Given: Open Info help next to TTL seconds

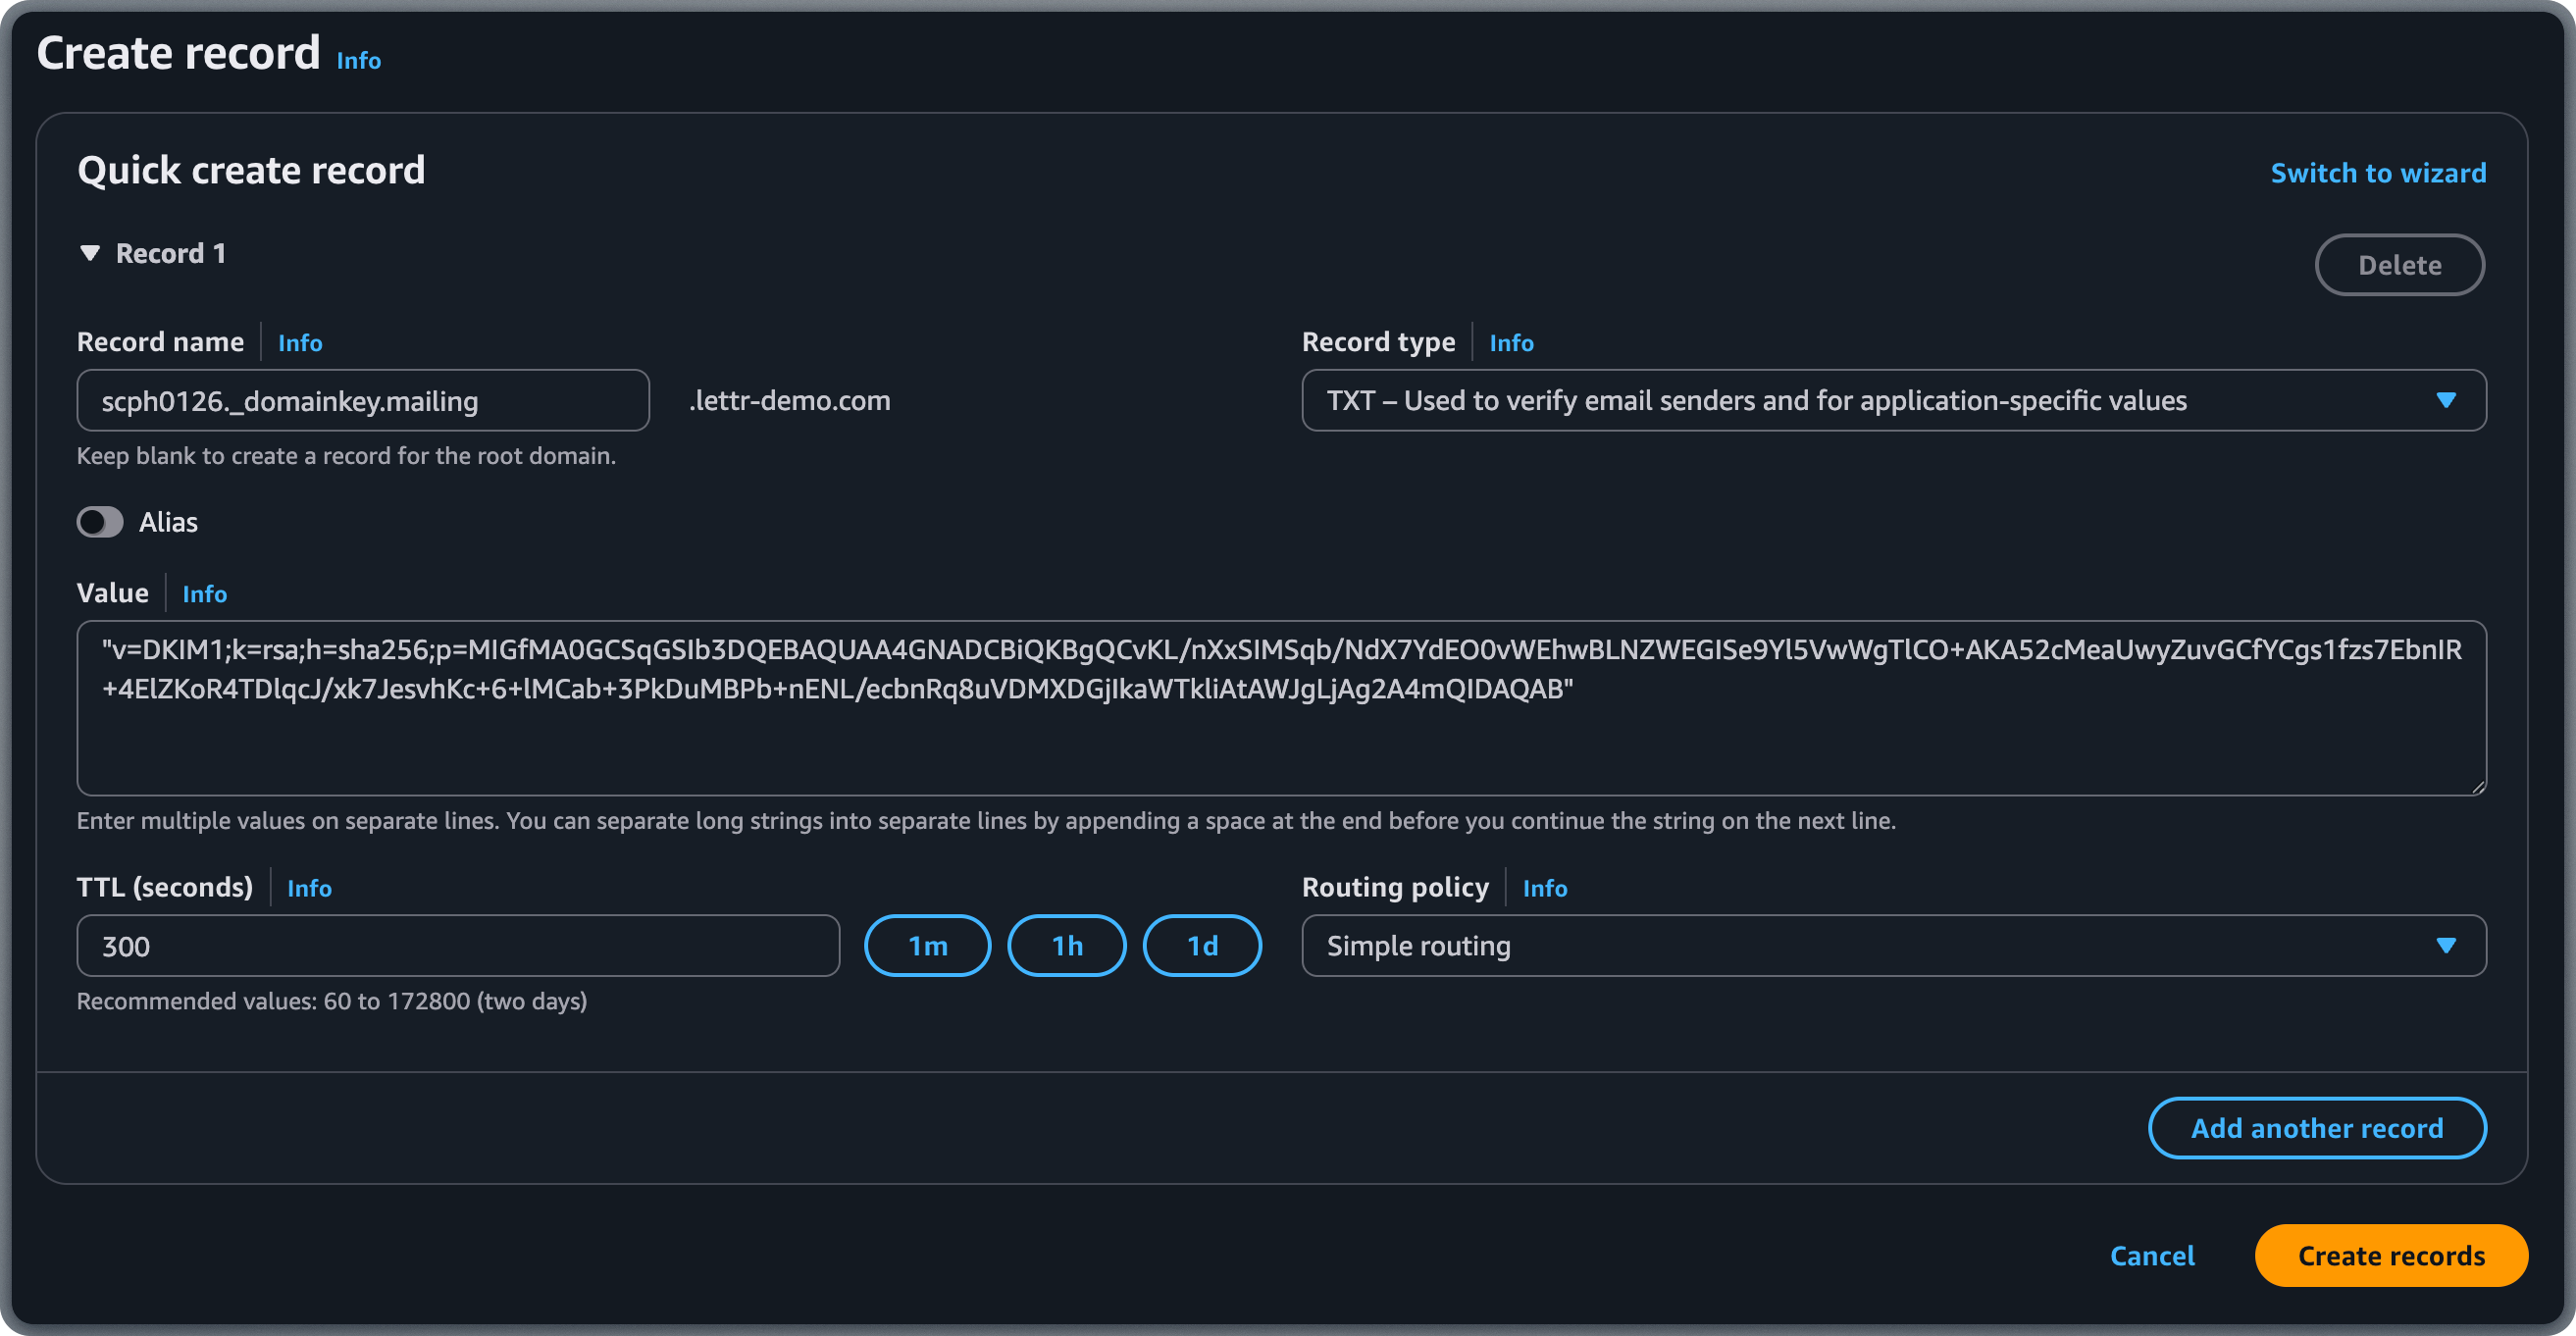Looking at the screenshot, I should coord(309,887).
